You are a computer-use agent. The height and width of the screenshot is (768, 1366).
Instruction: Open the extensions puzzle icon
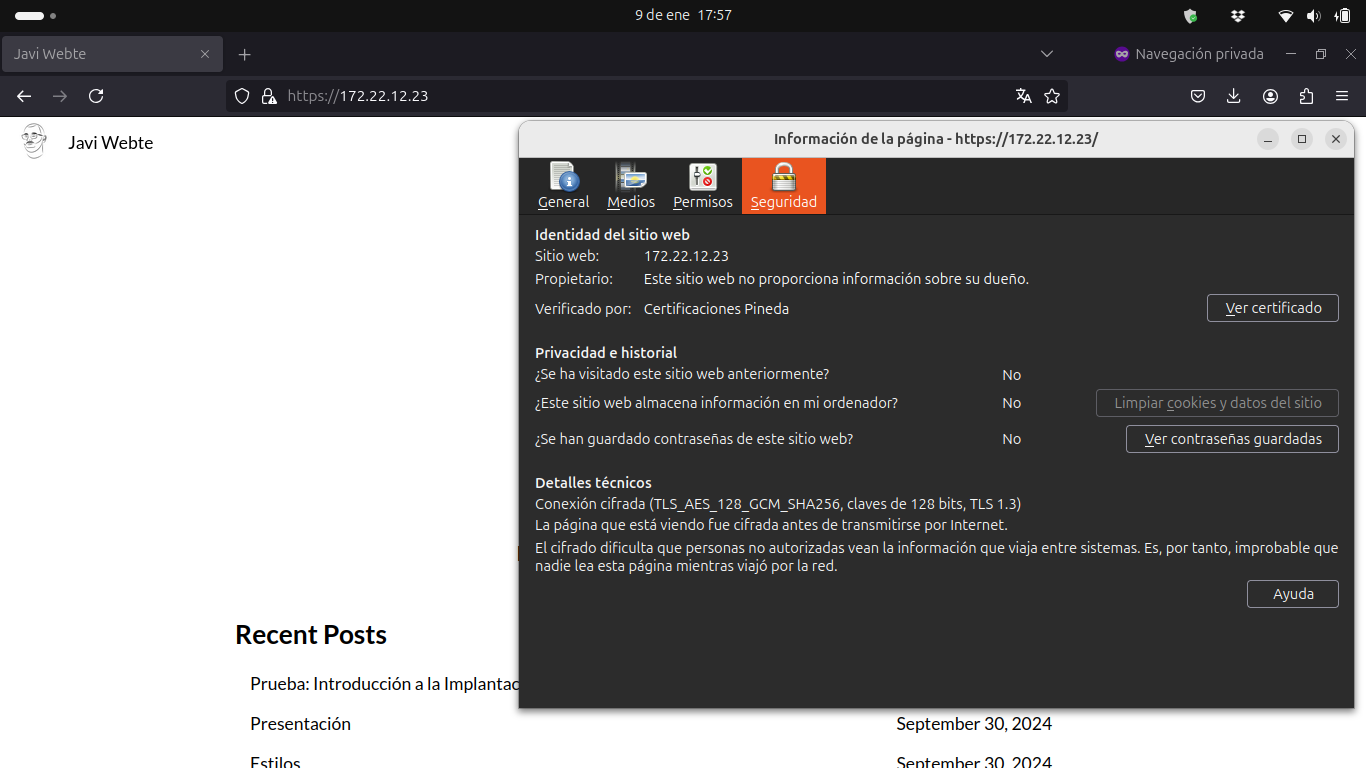click(1306, 96)
